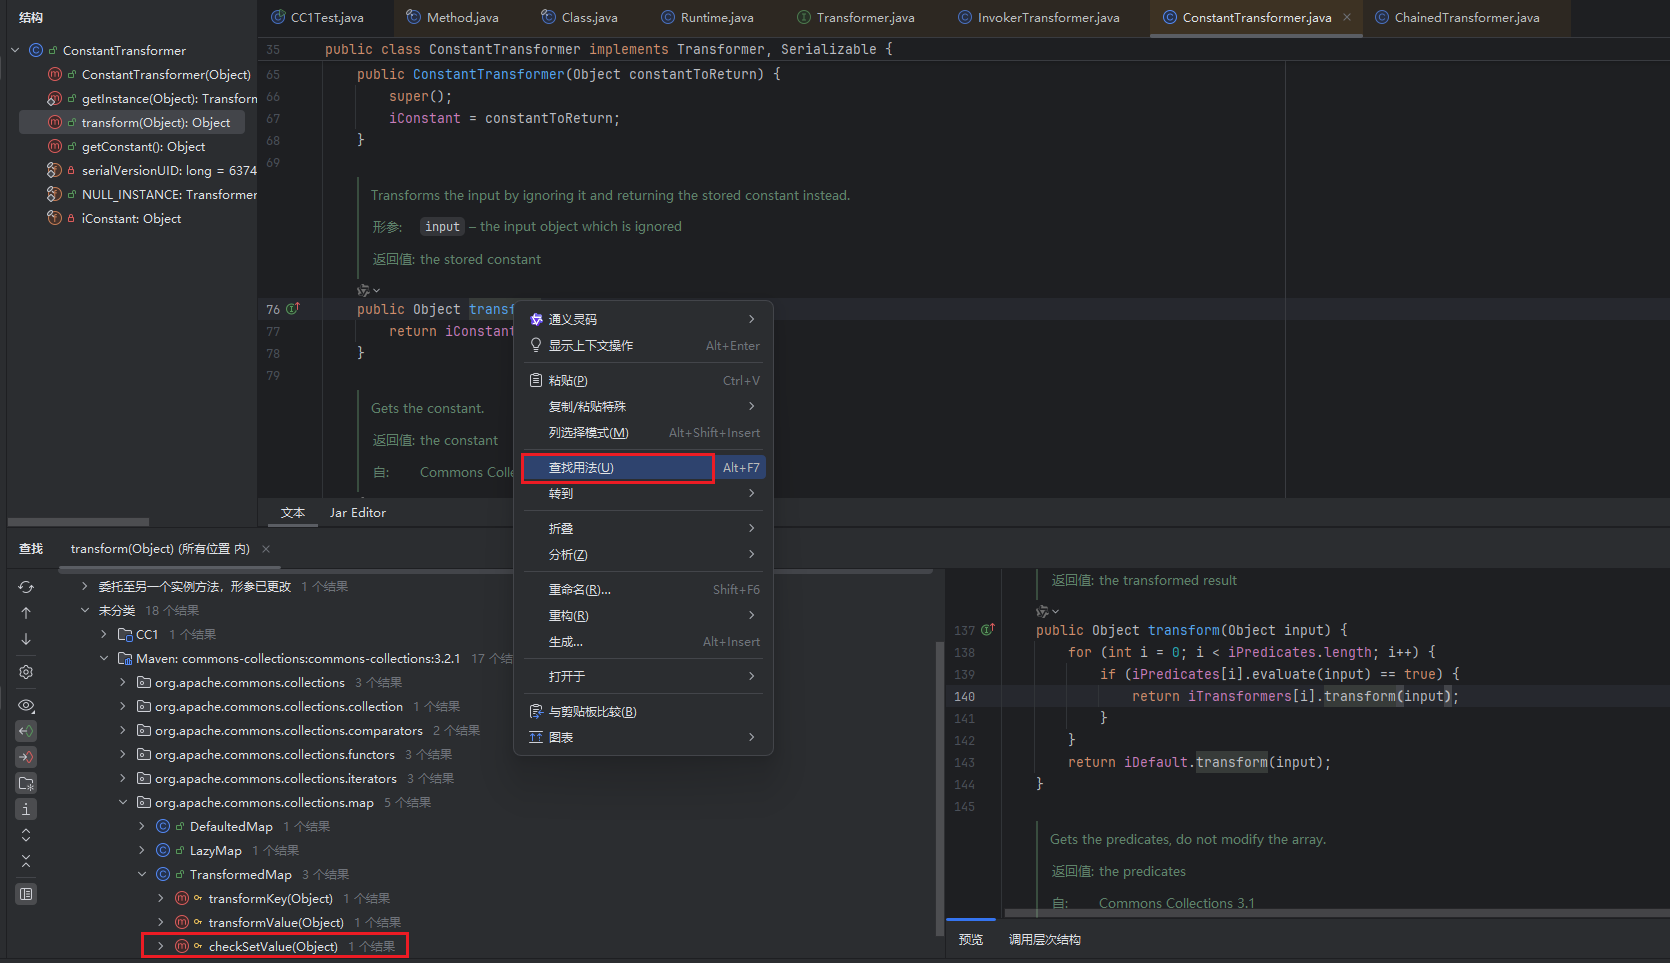Image resolution: width=1670 pixels, height=963 pixels.
Task: Click the expand all results icon
Action: (26, 835)
